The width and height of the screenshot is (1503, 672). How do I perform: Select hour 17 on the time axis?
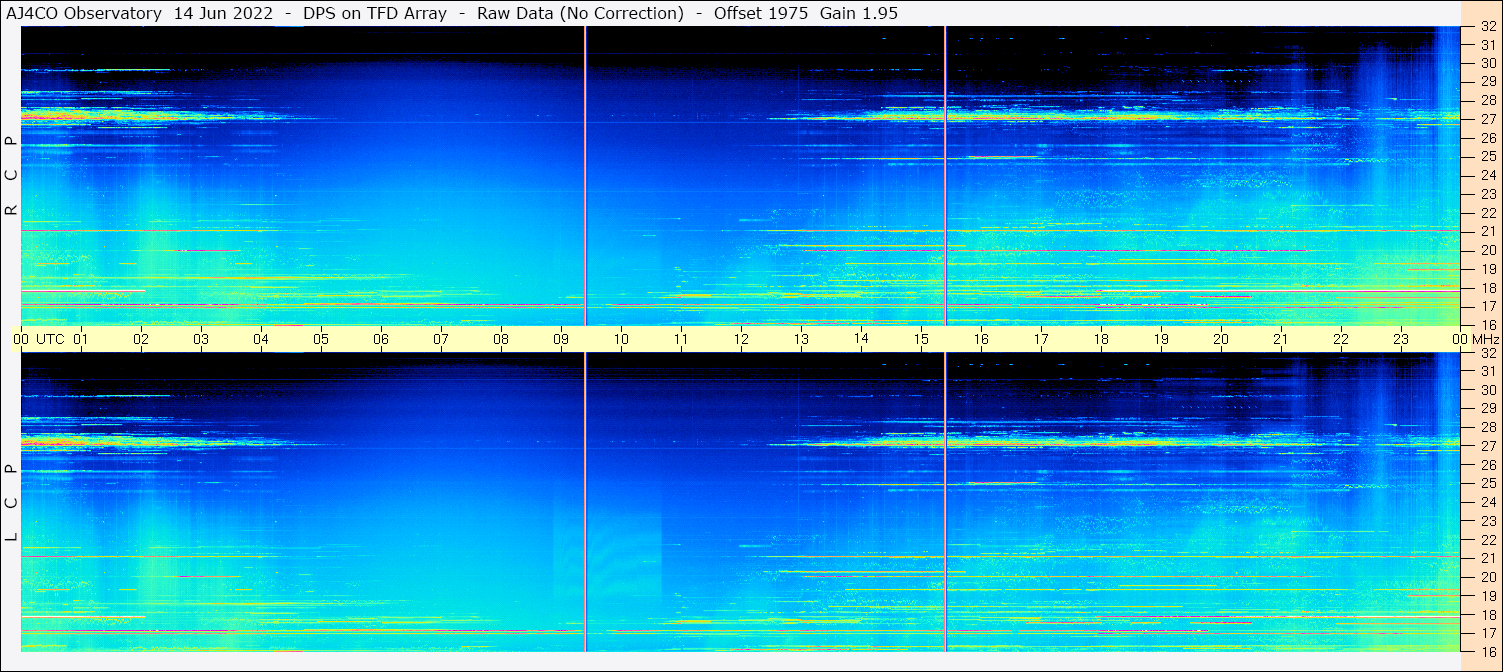coord(1041,339)
